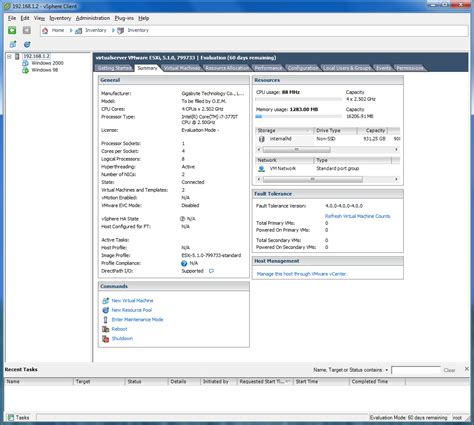Click the Shutdown command icon
Viewport: 474px width, 425px height.
point(105,339)
